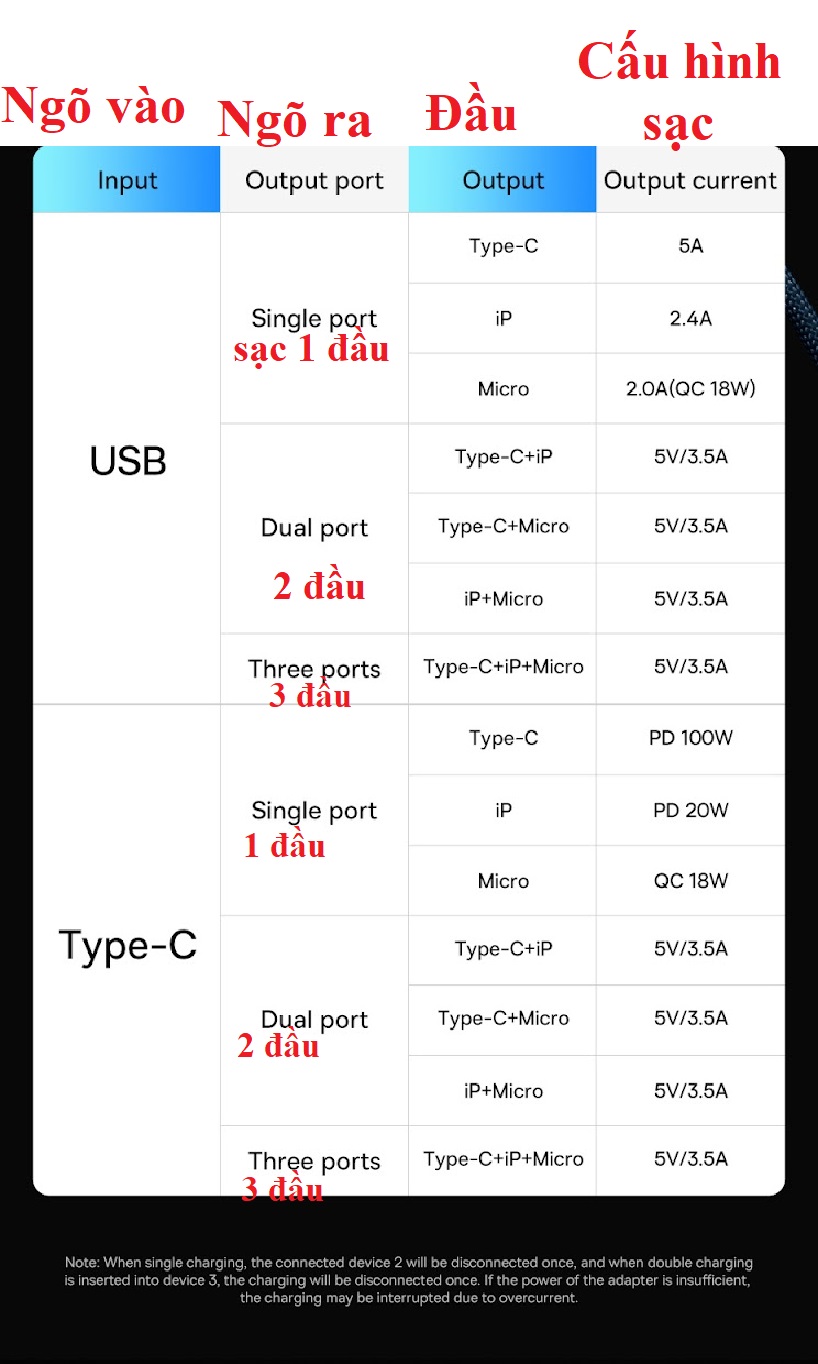The width and height of the screenshot is (818, 1364).
Task: Click the 2.0A(QC 18W) cell
Action: [x=690, y=388]
